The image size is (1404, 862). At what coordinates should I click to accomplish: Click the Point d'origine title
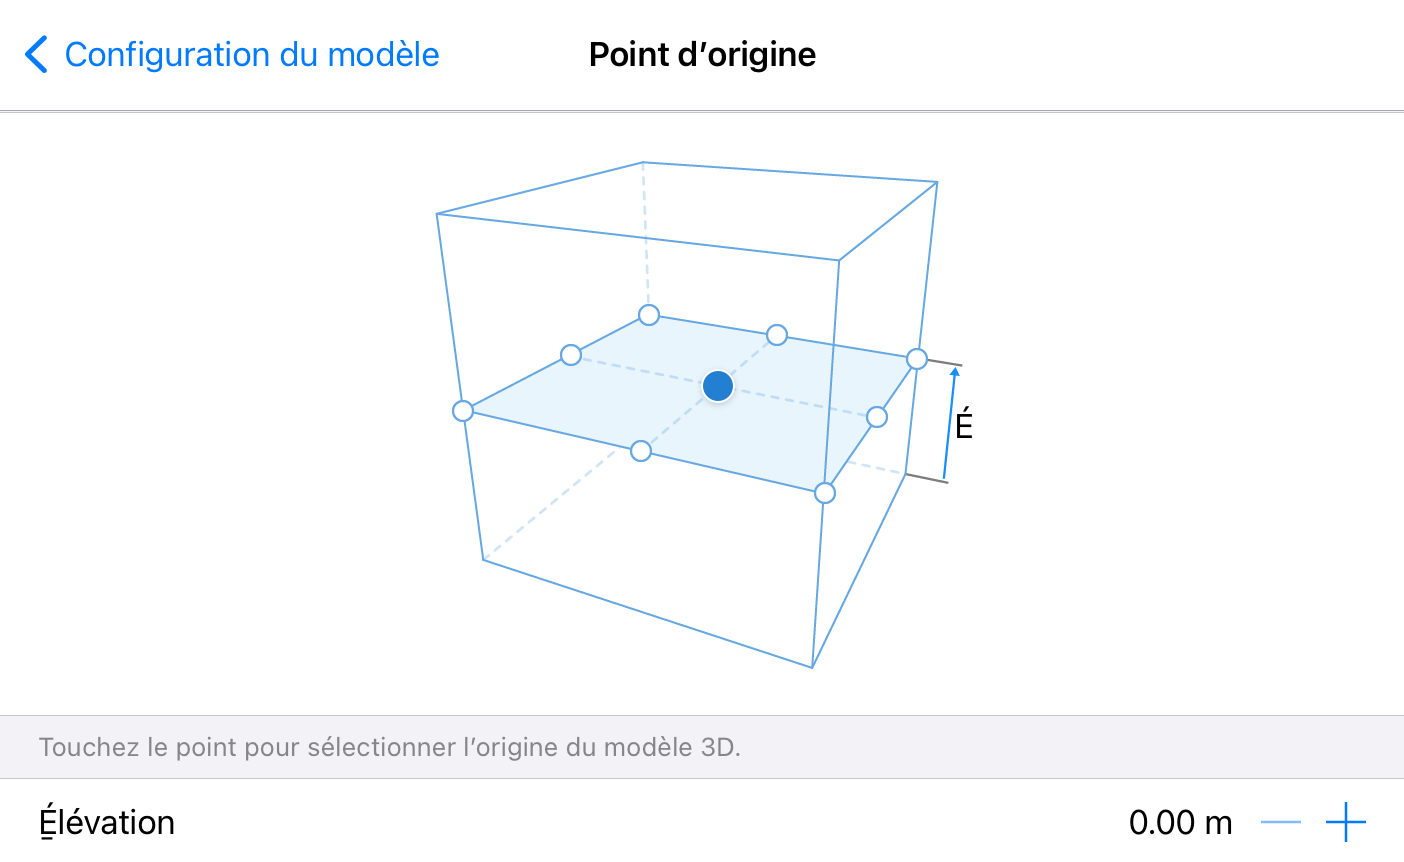[702, 54]
